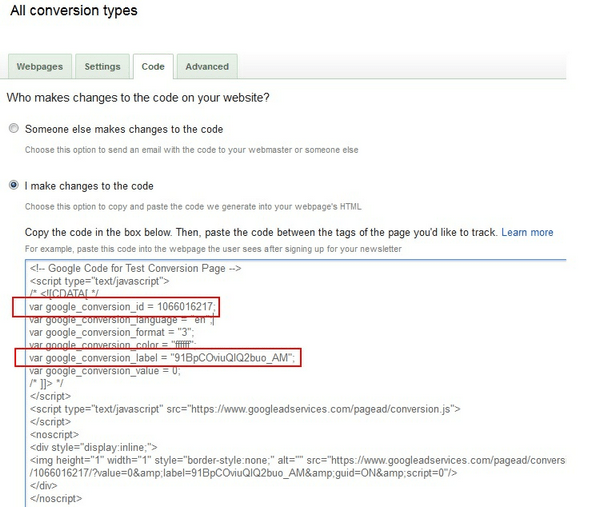Switch to the Webpages tab

click(40, 67)
